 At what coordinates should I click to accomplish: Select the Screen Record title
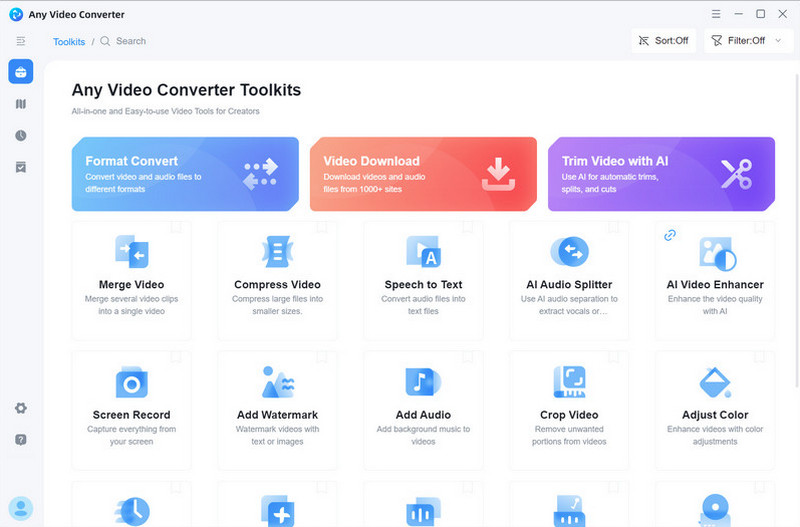pos(132,415)
